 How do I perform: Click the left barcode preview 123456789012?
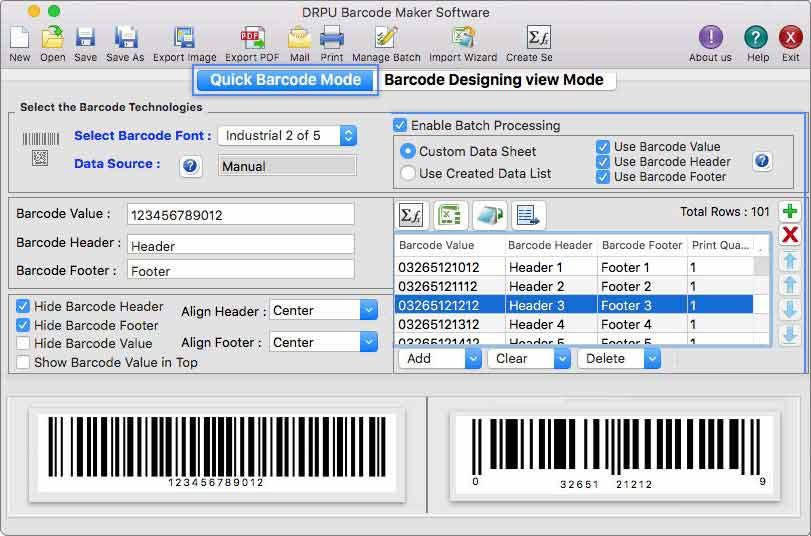[217, 454]
